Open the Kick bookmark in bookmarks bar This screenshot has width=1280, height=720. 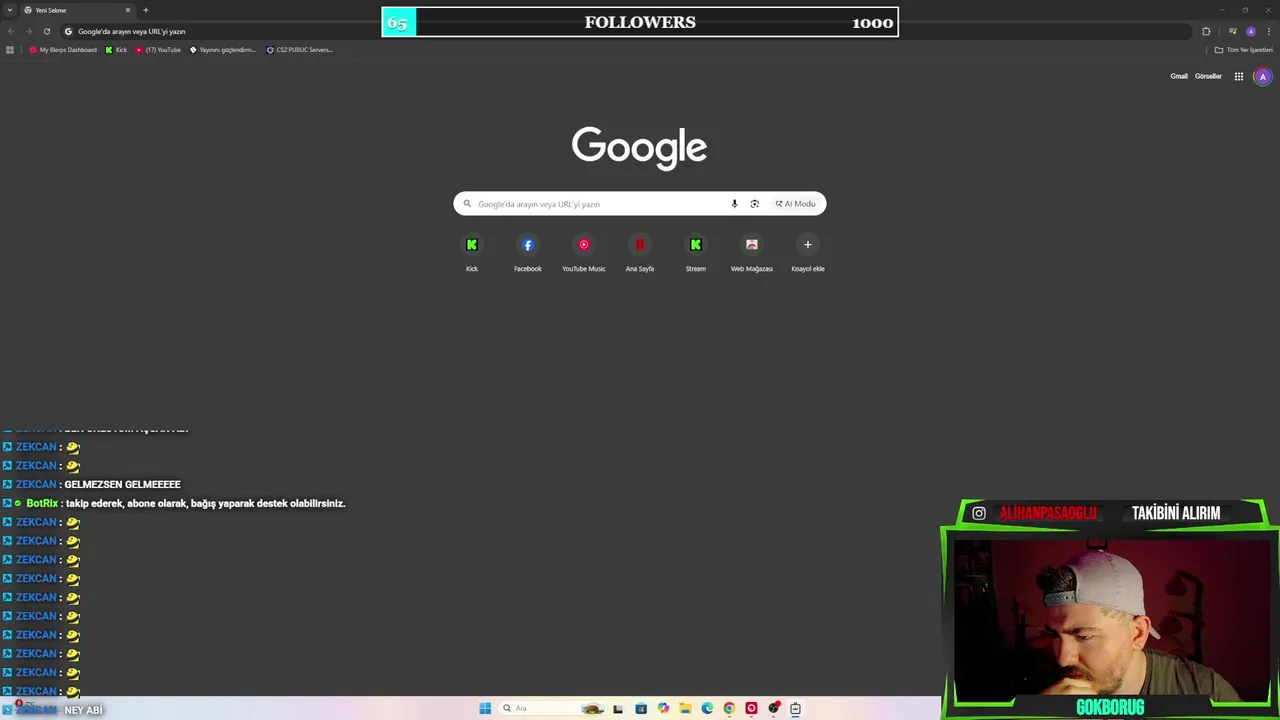pos(116,49)
